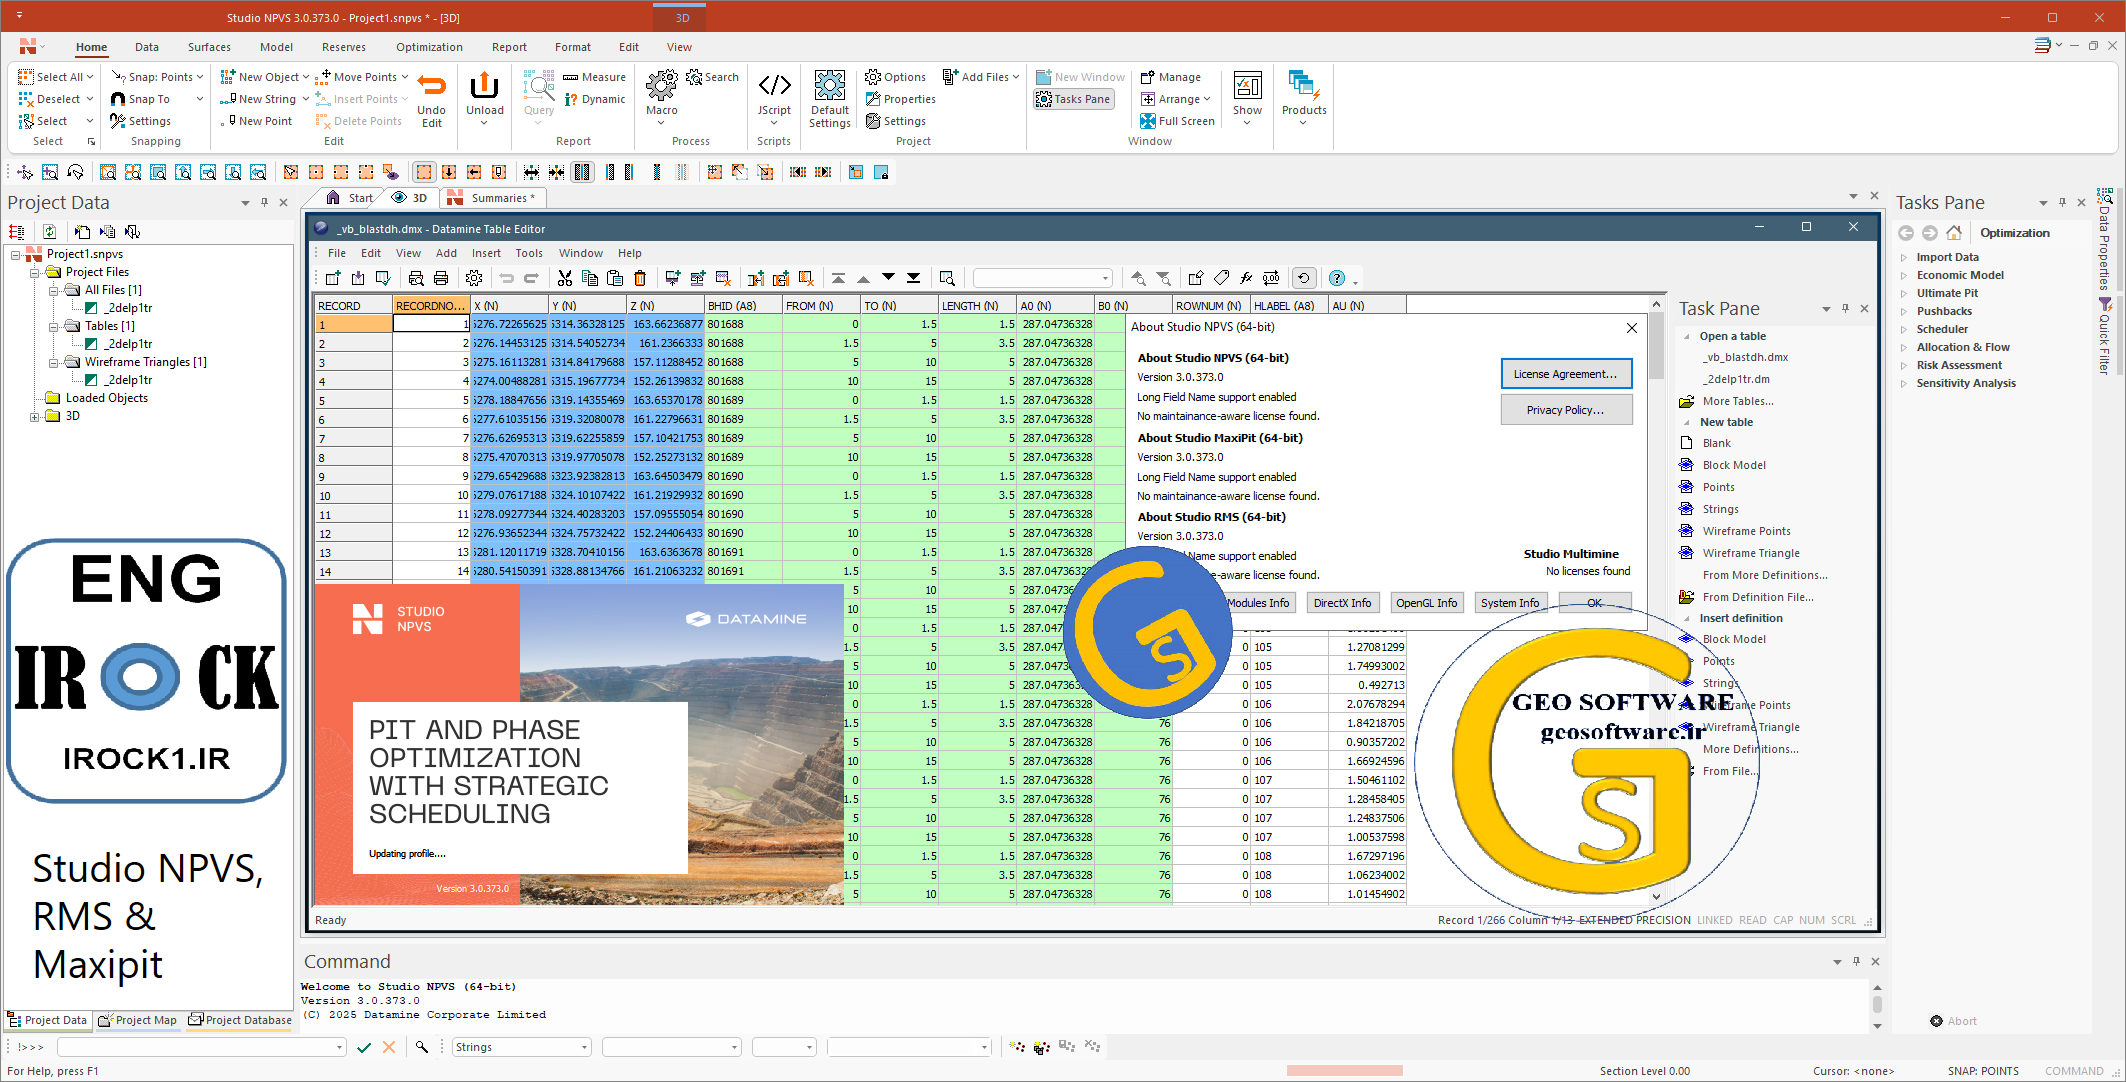The height and width of the screenshot is (1082, 2126).
Task: Open the Surfaces ribbon tab
Action: coord(209,47)
